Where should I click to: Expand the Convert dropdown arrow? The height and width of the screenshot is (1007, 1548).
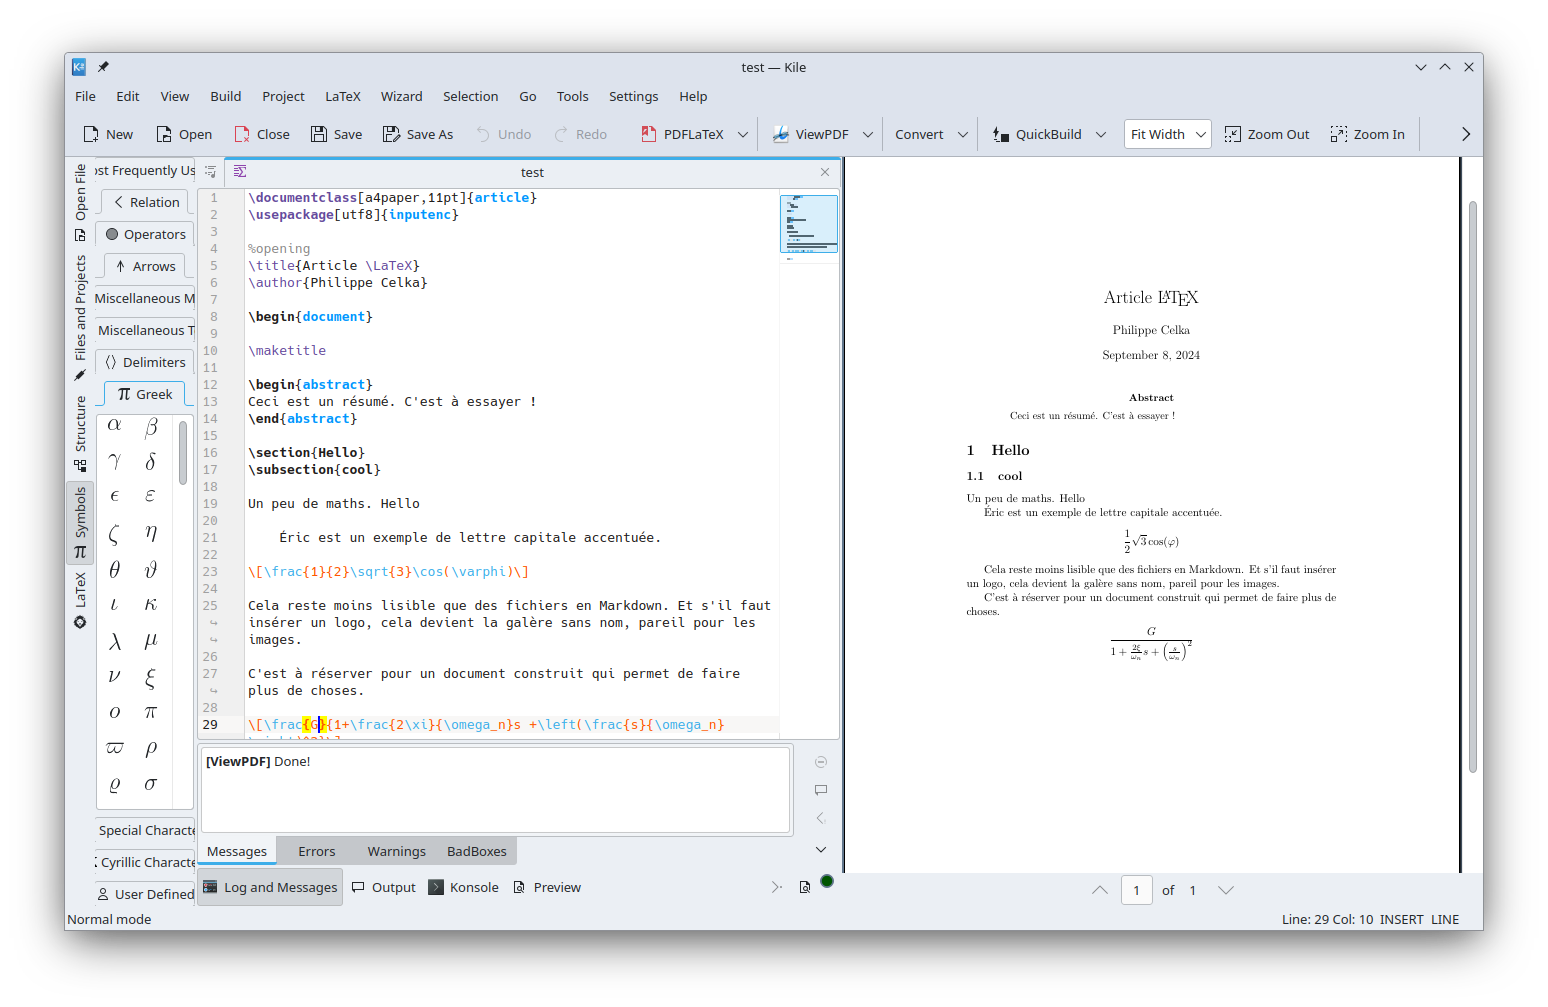click(x=963, y=134)
